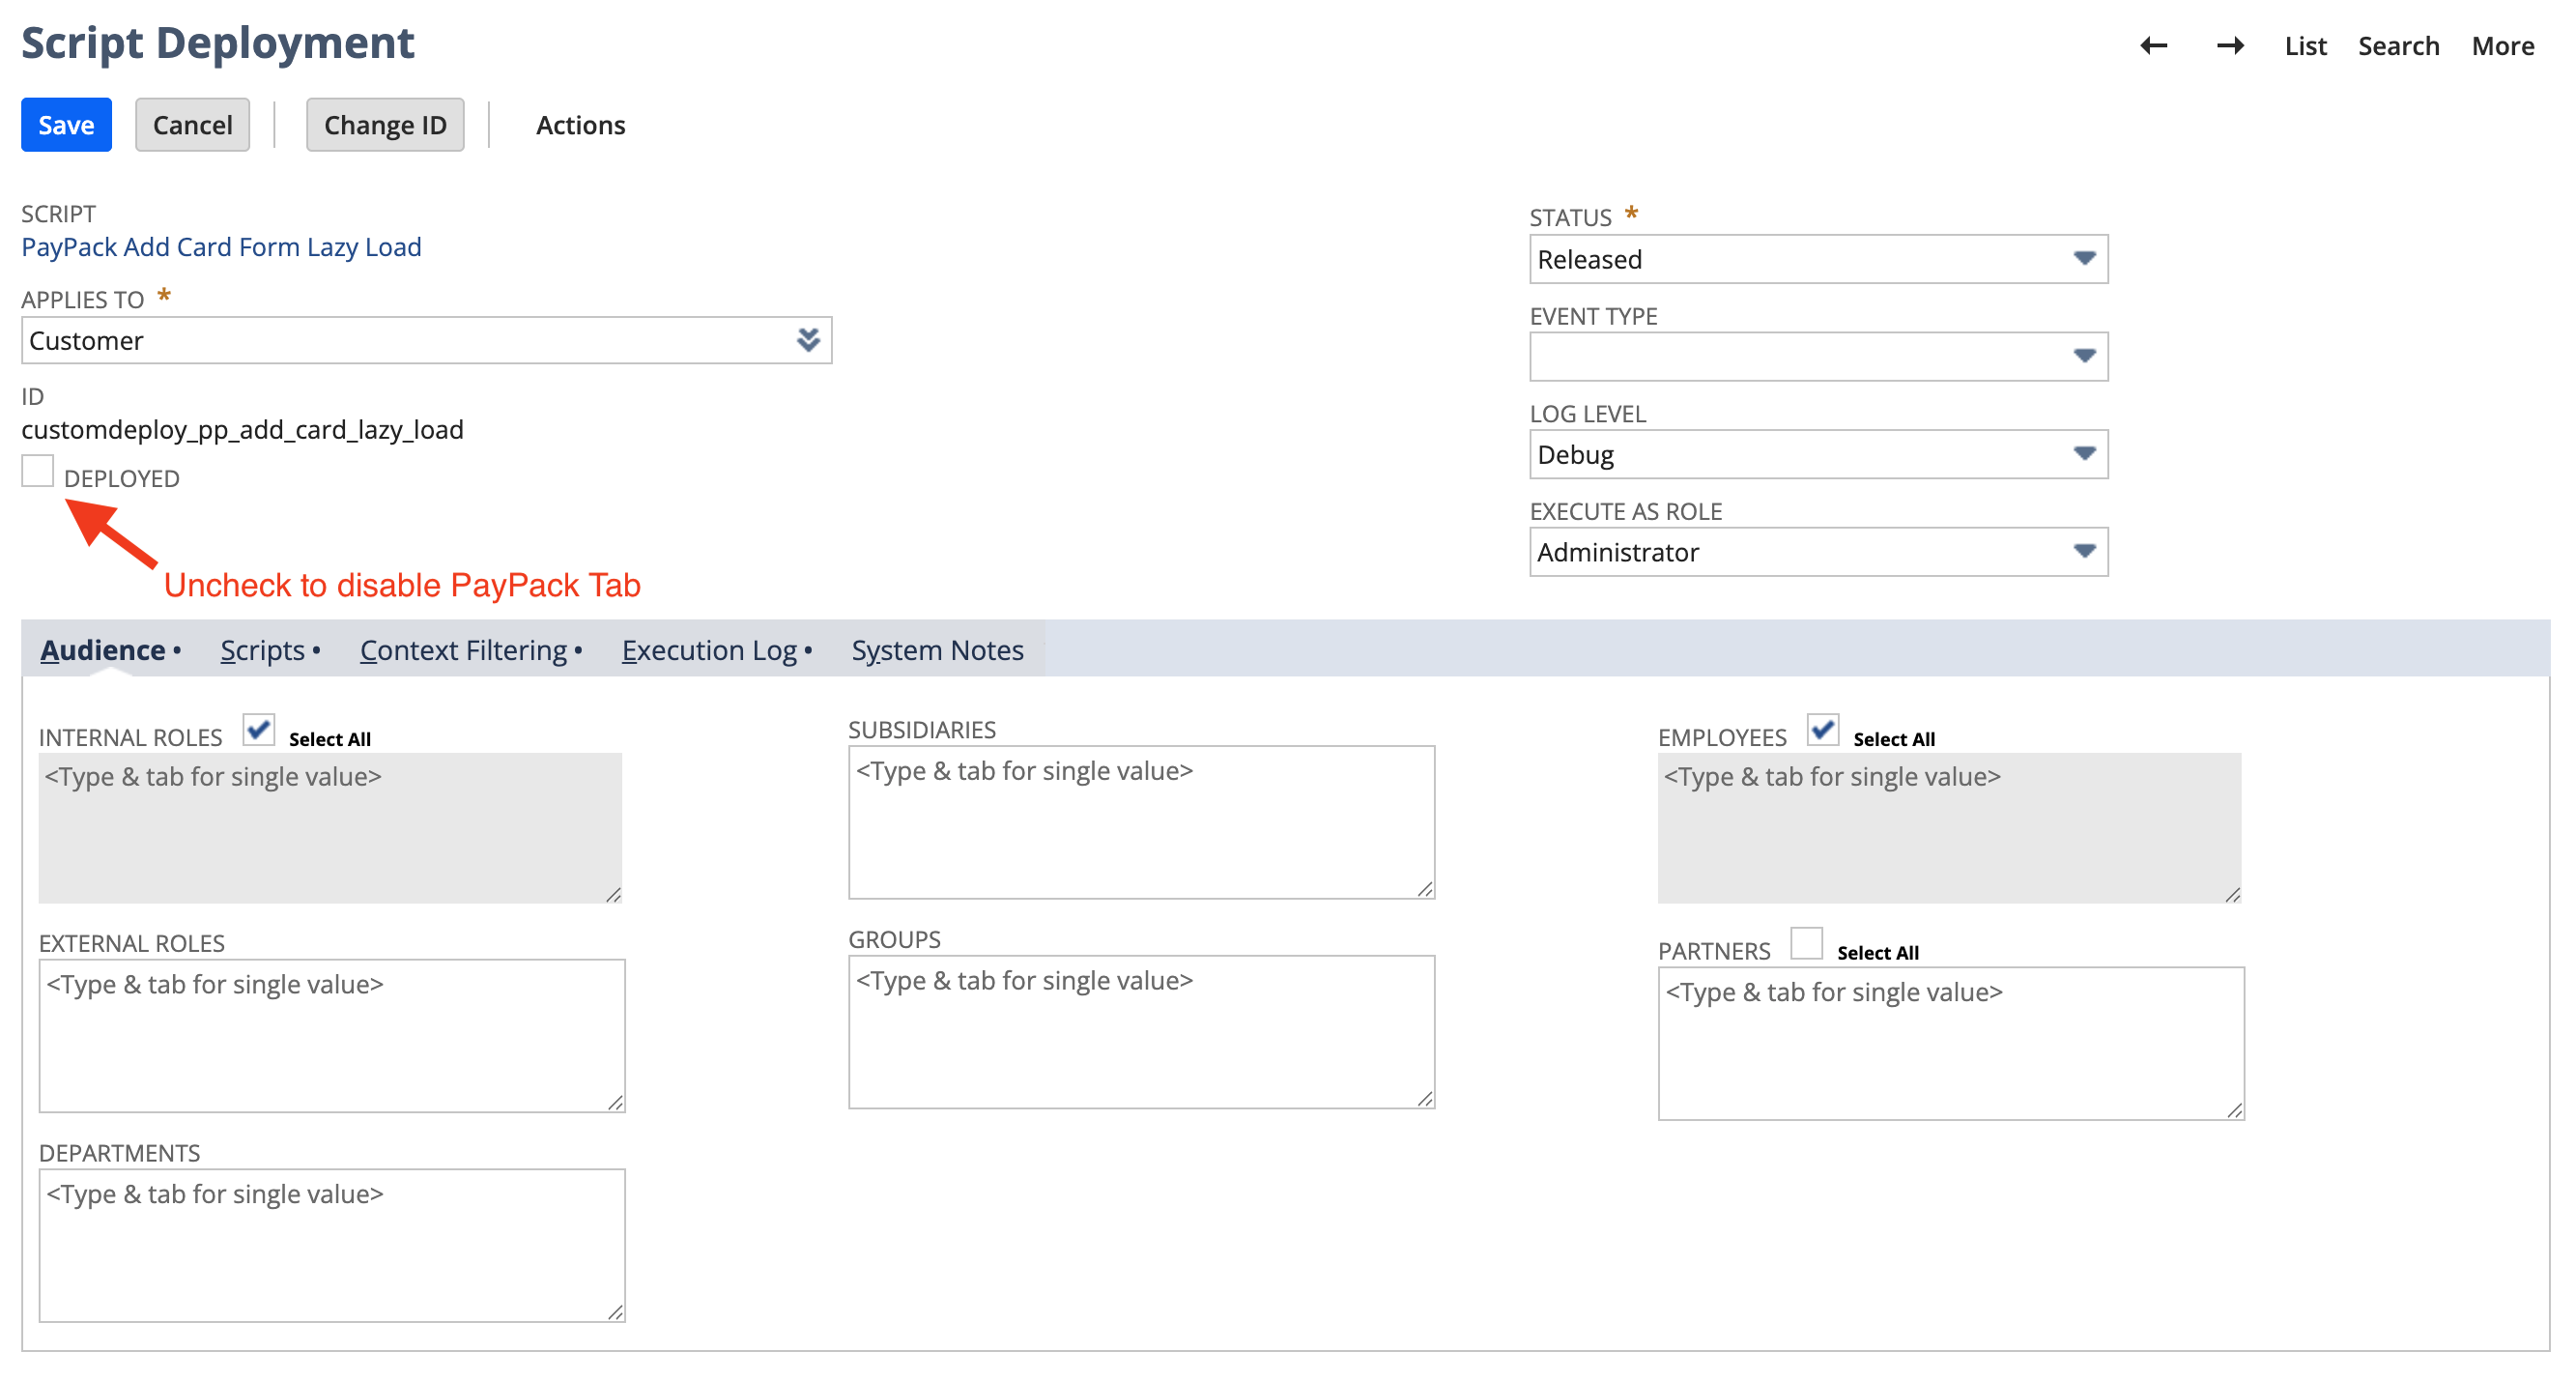Open the More menu in the header

pos(2502,45)
